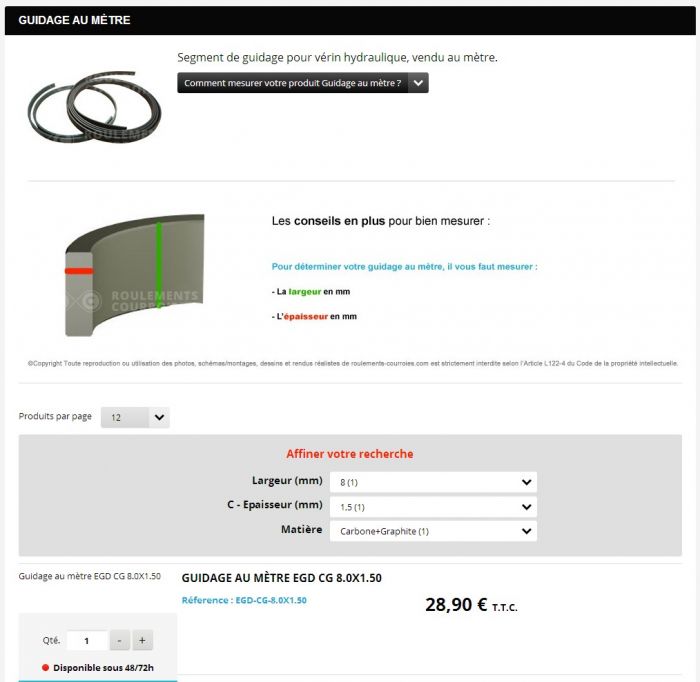Viewport: 700px width, 682px height.
Task: Click the red thickness bar in diagram
Action: coord(78,271)
